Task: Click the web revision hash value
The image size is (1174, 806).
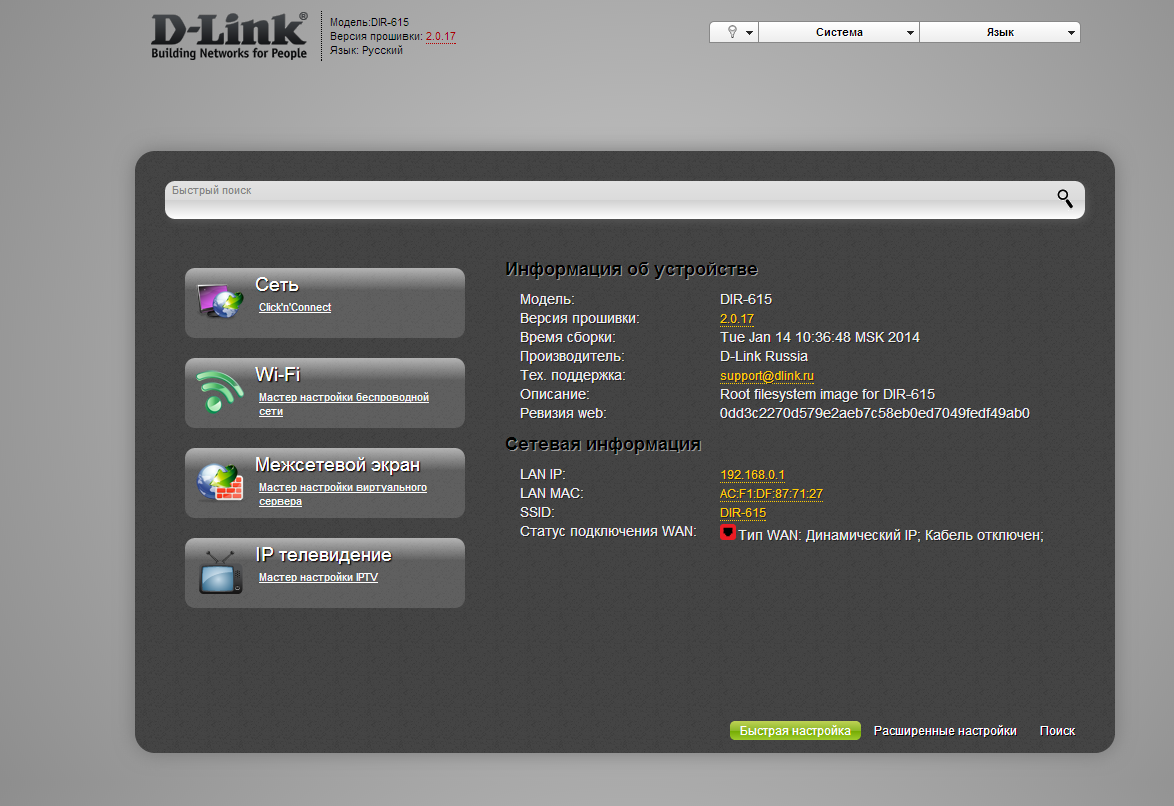Action: tap(875, 413)
